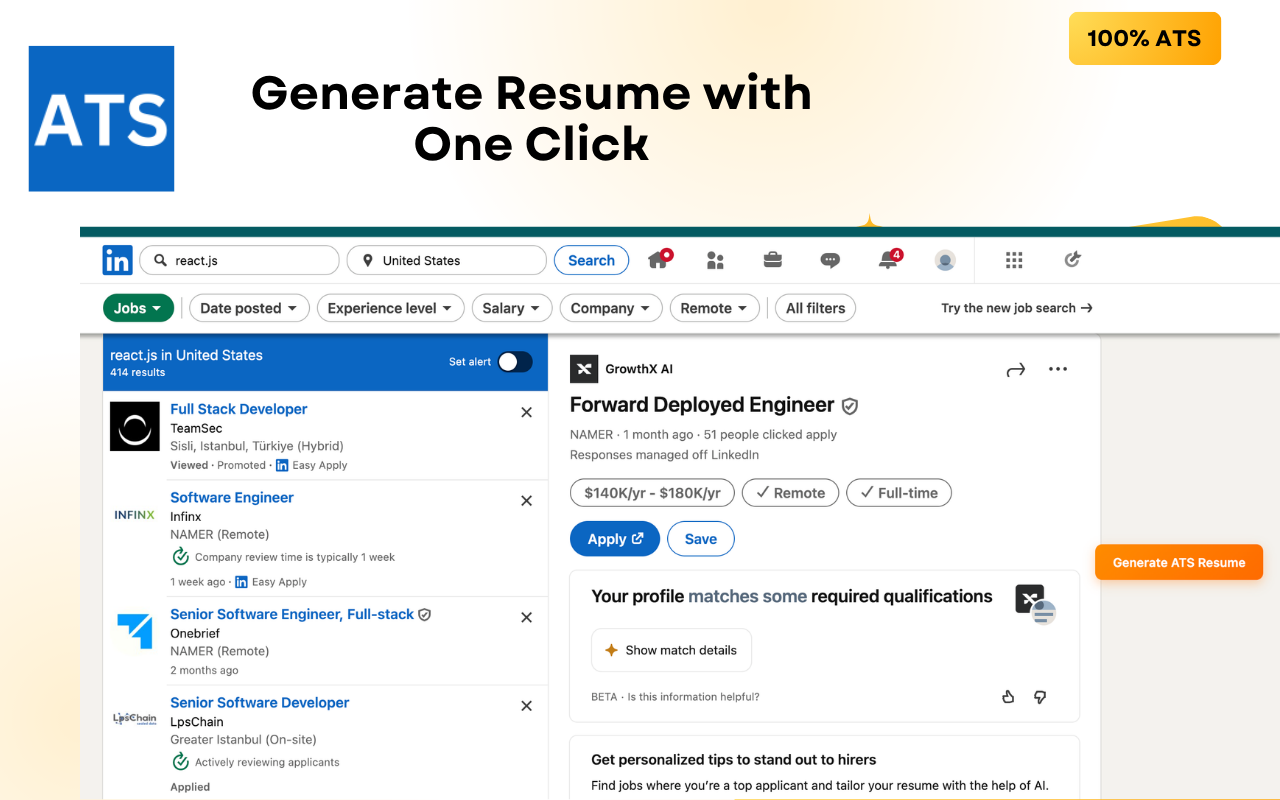Click the verified badge next to job title
The width and height of the screenshot is (1280, 800).
[x=850, y=406]
